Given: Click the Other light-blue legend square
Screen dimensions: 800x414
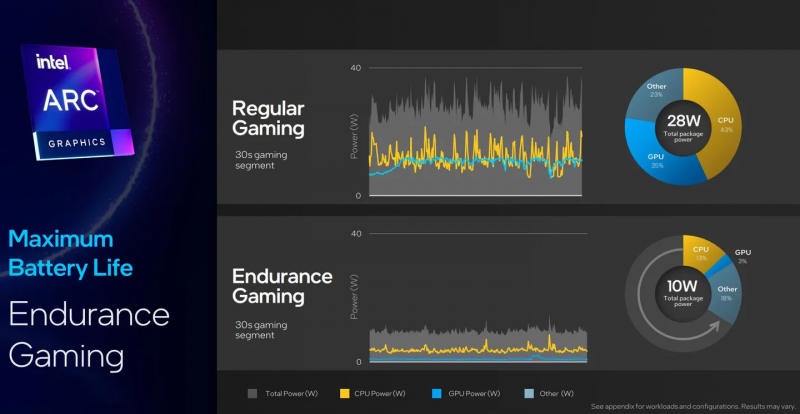Looking at the screenshot, I should [530, 394].
